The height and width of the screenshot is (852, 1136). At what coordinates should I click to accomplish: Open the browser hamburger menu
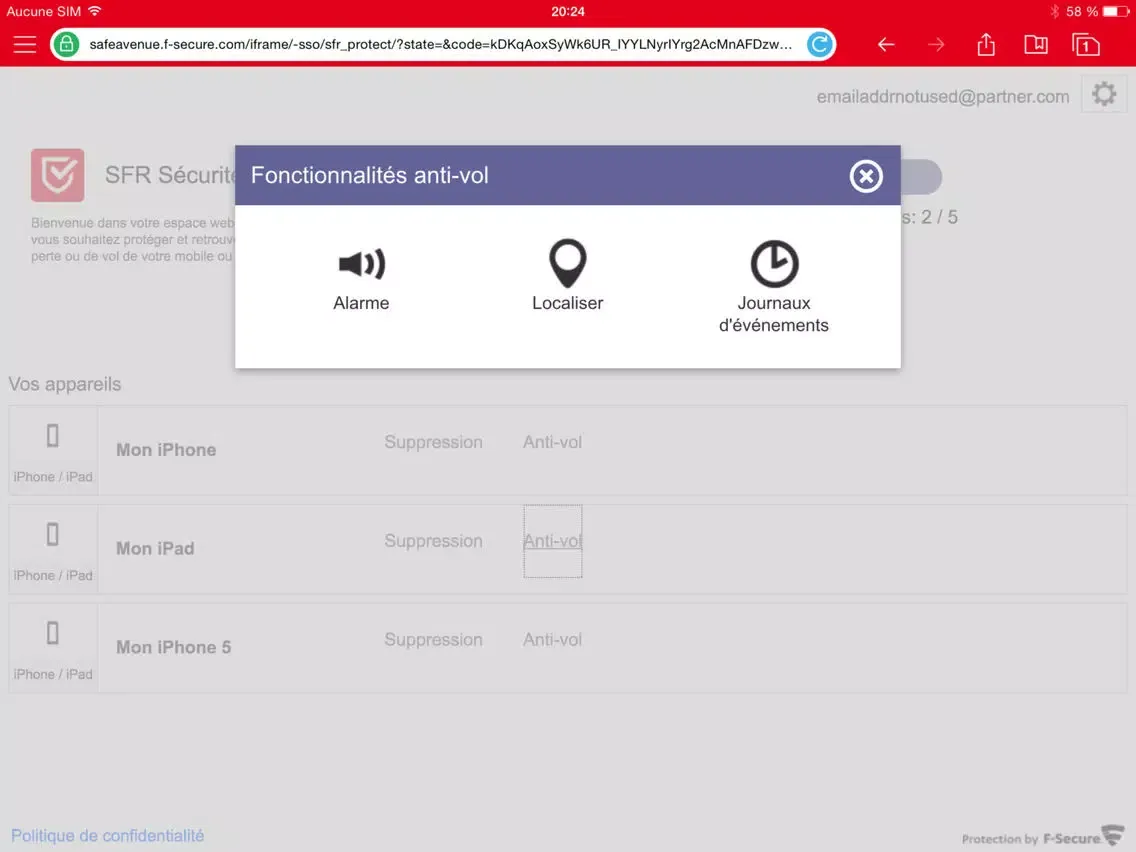point(25,44)
